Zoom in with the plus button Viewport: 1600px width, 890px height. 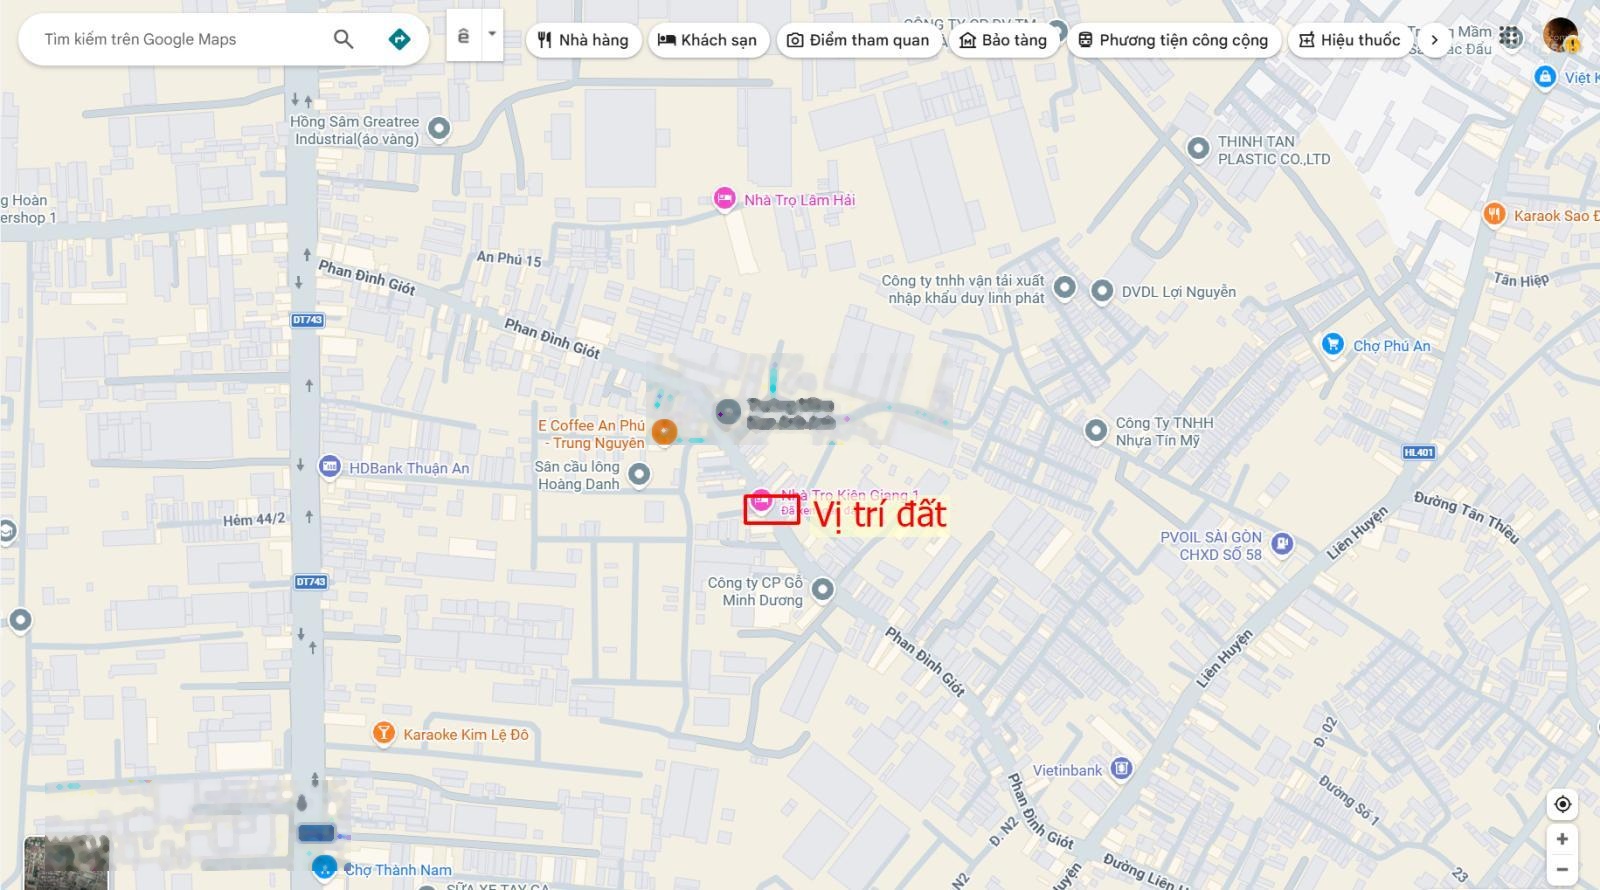[x=1562, y=839]
